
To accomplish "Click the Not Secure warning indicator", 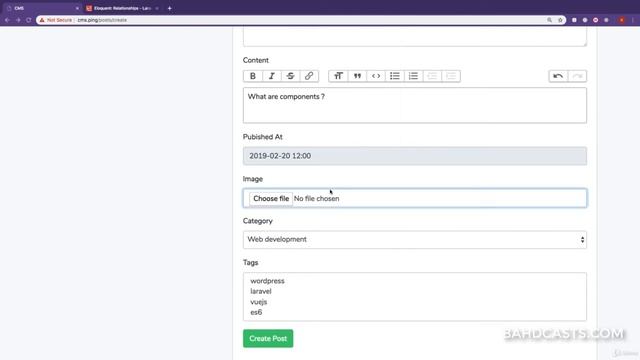I will click(56, 20).
